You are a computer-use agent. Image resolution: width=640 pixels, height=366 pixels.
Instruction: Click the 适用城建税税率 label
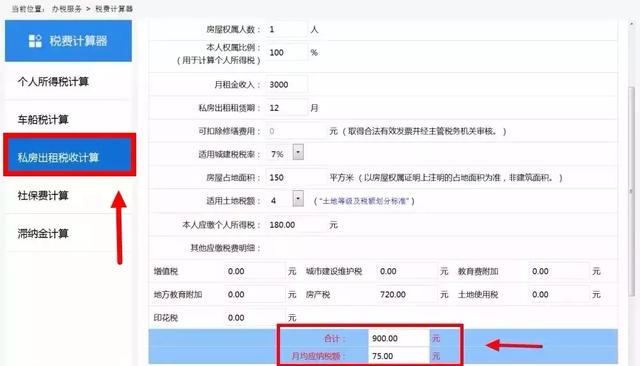pos(229,154)
